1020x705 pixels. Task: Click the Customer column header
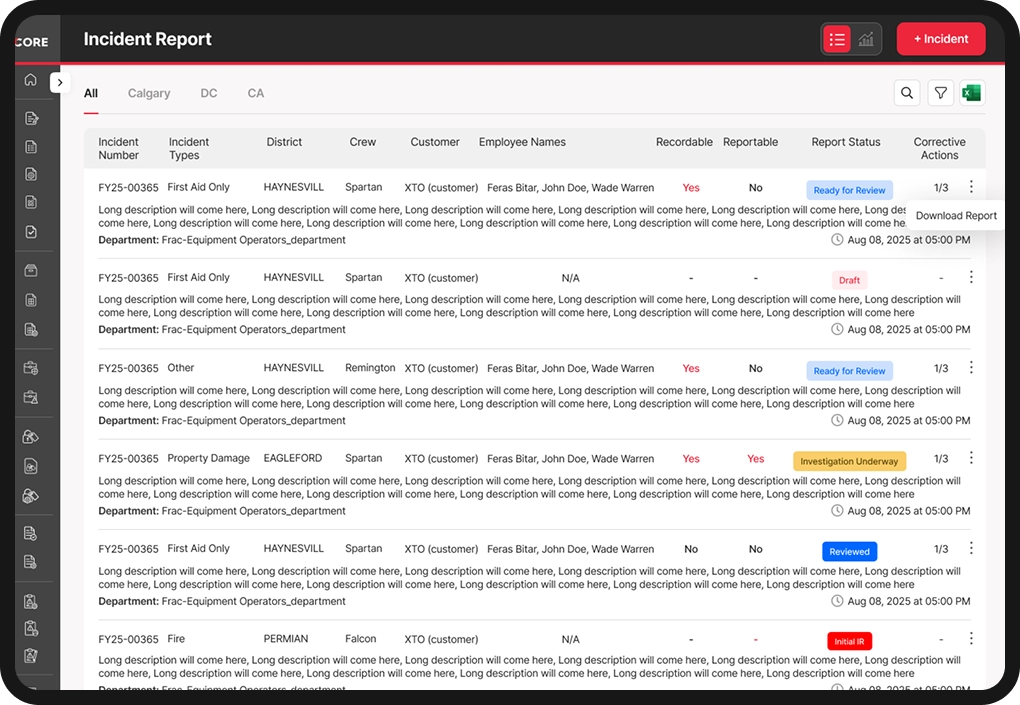coord(435,142)
